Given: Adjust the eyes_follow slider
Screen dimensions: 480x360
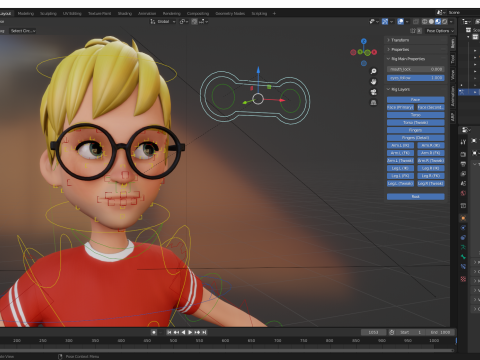Looking at the screenshot, I should click(416, 78).
